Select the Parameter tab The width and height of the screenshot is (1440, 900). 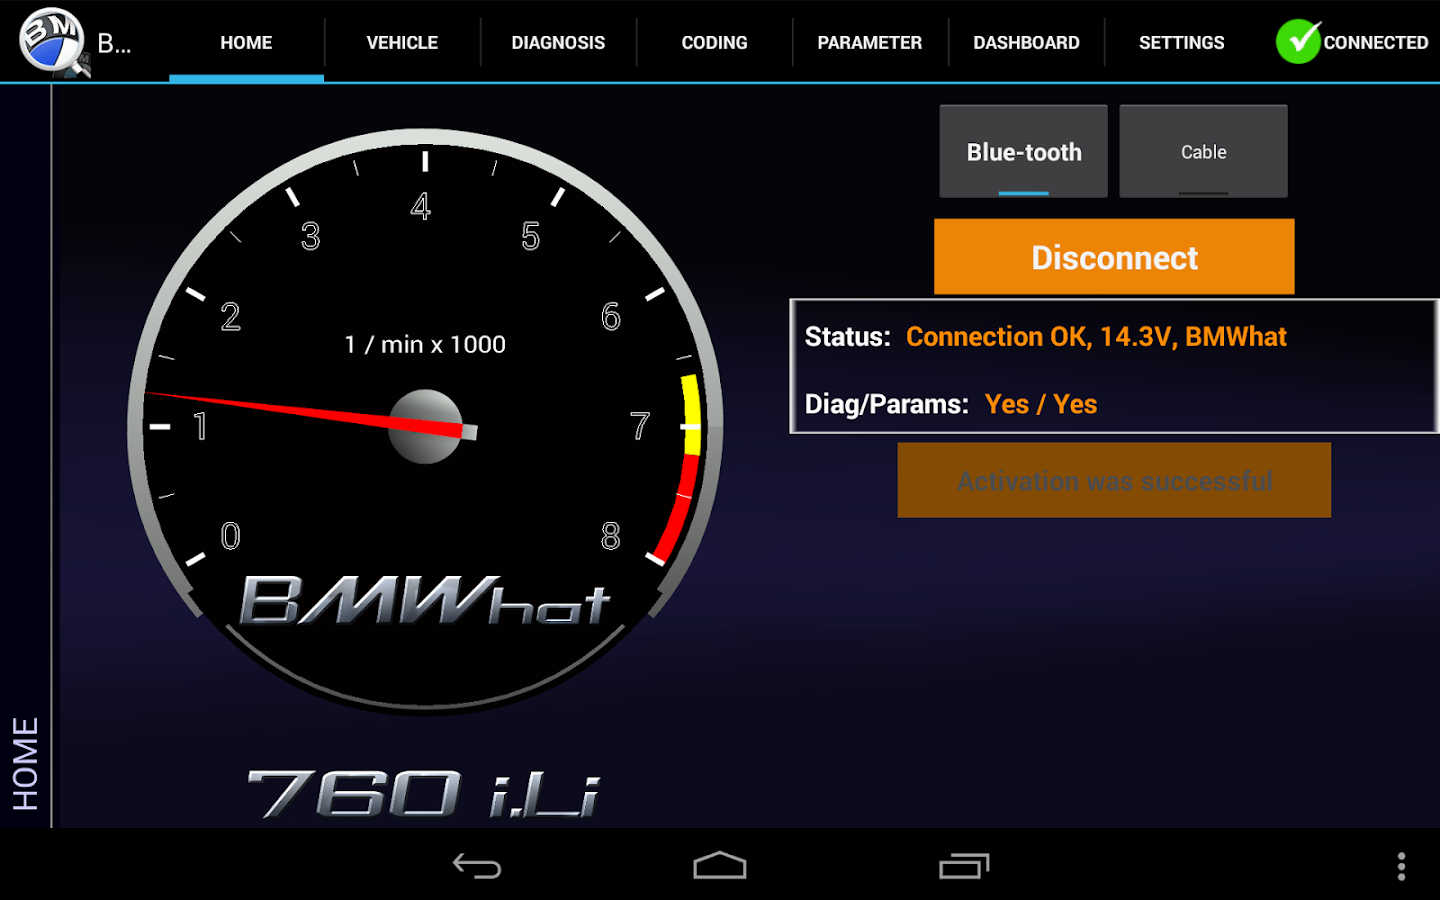pos(870,43)
